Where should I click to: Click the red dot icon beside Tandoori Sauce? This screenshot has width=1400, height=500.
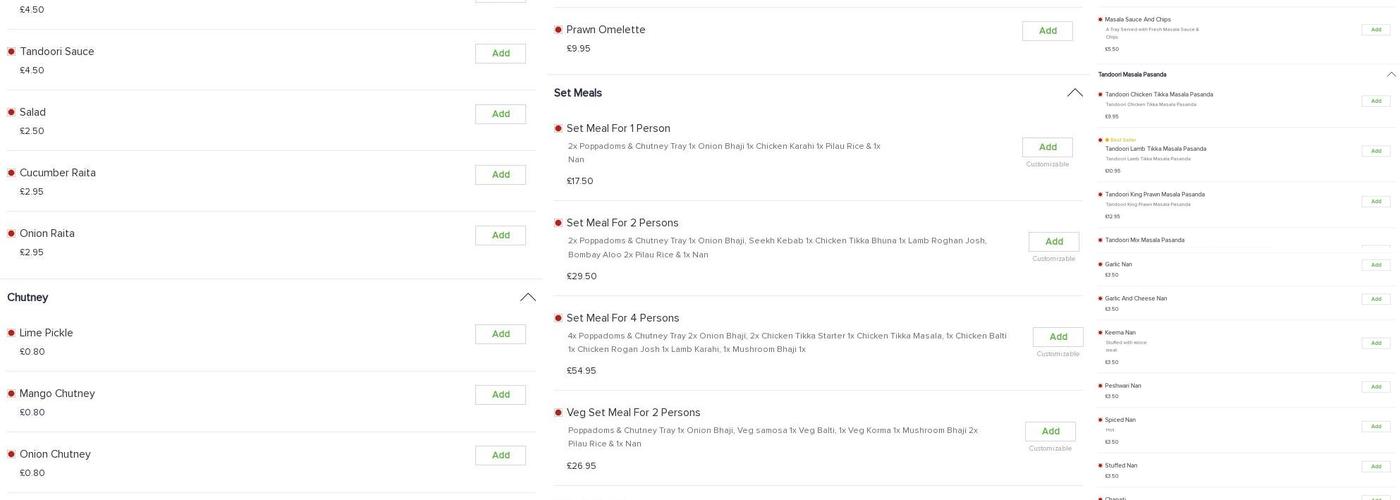11,52
